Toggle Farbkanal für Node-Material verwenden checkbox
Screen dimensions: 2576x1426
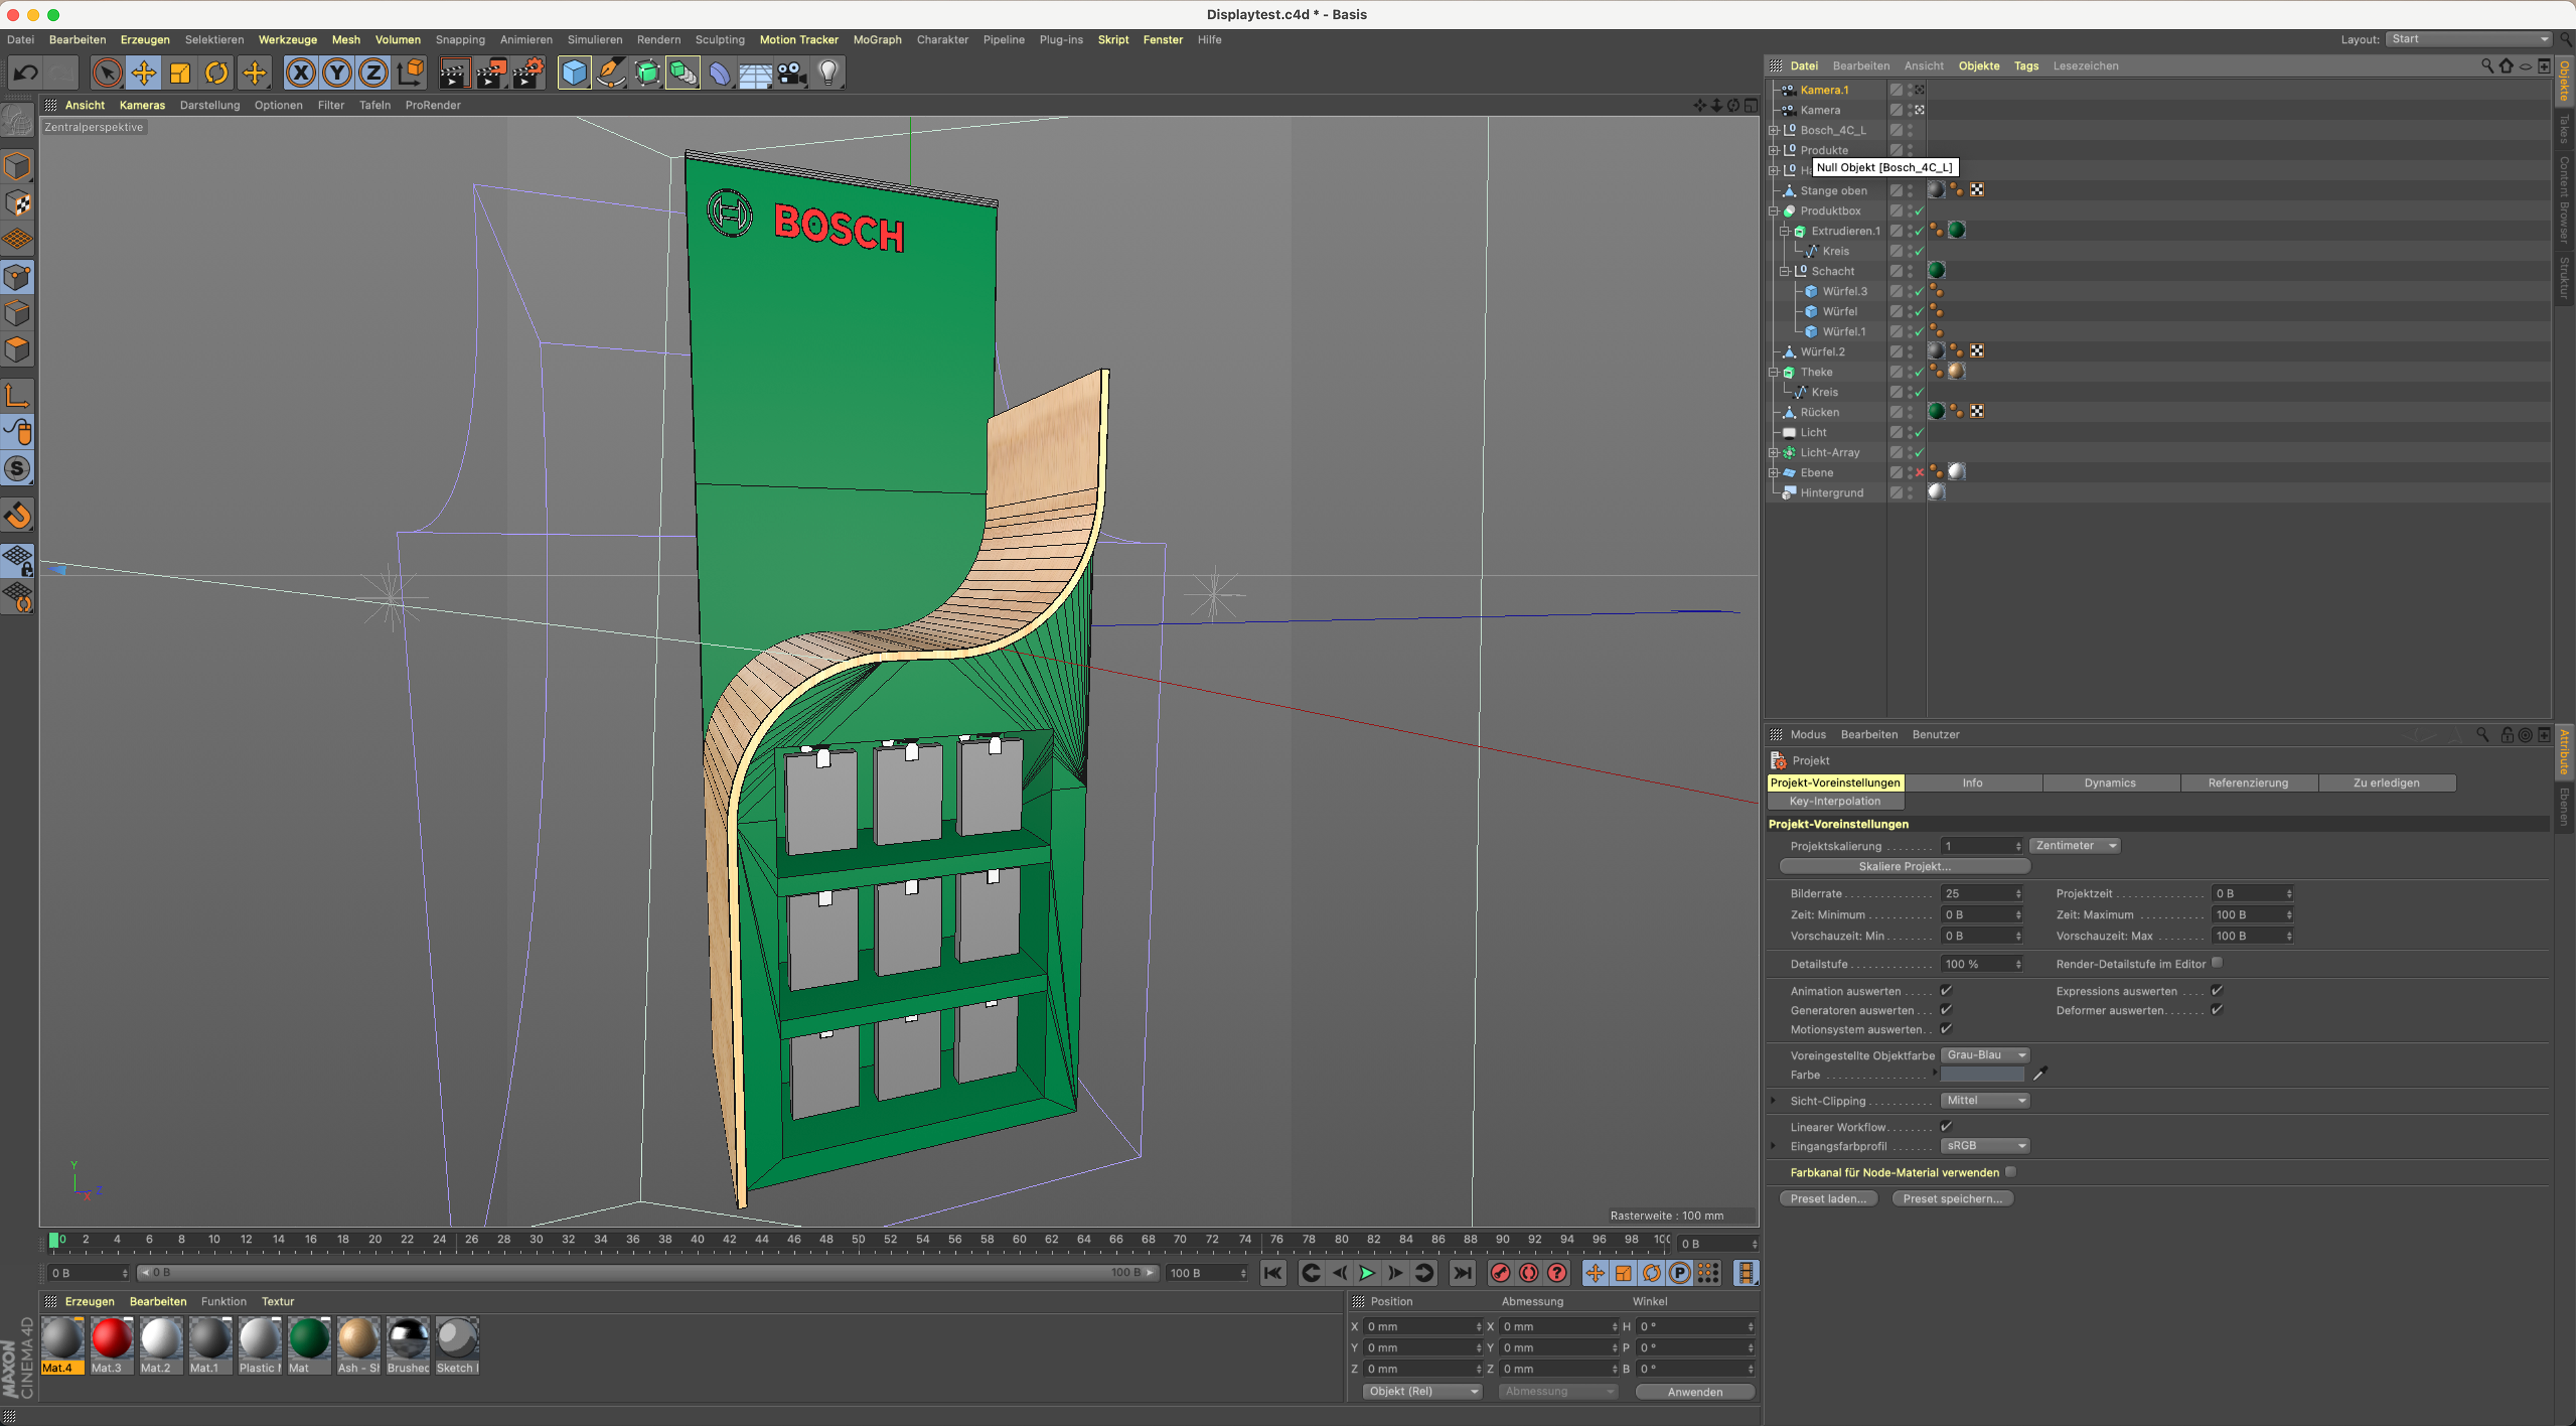2011,1172
